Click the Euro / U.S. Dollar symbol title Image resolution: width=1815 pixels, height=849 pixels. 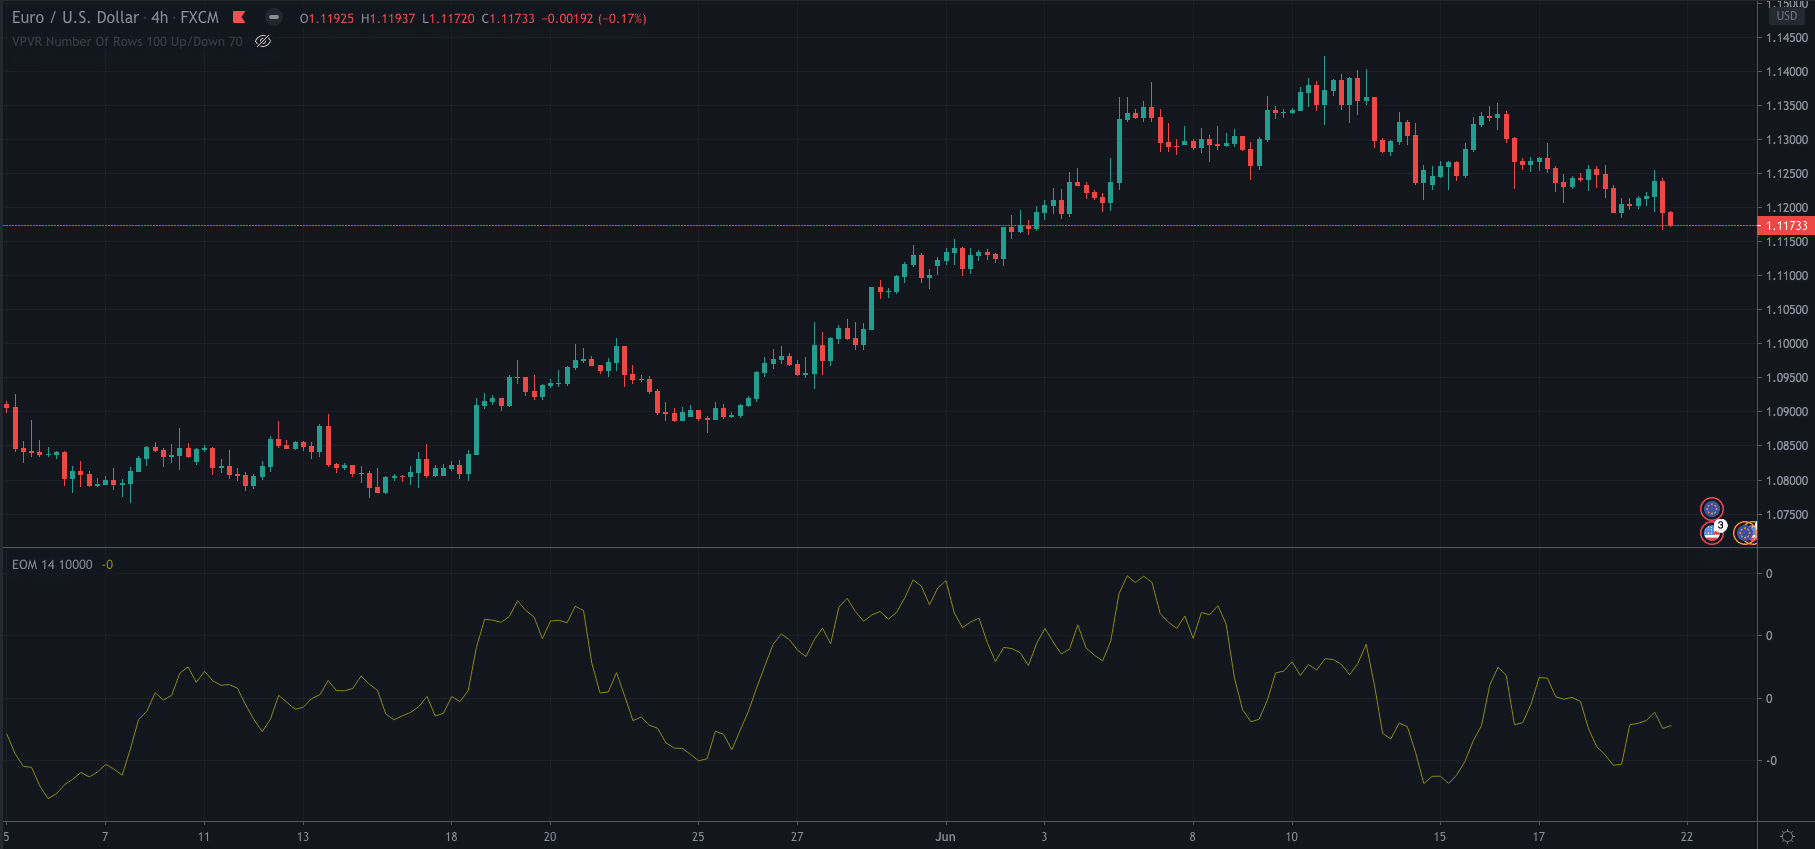(75, 17)
